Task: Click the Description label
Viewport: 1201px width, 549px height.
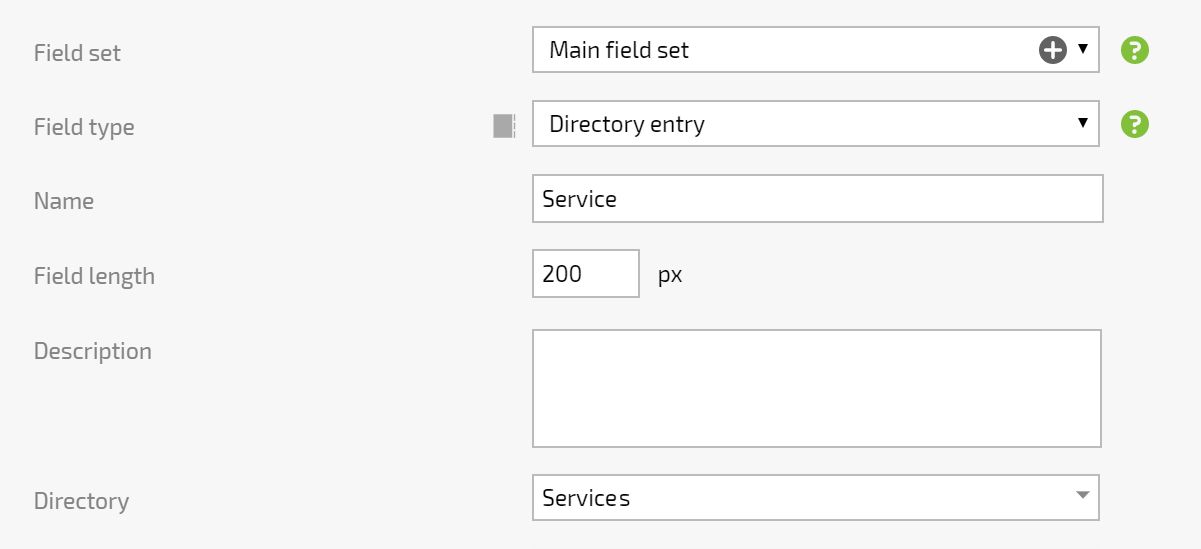Action: 93,352
